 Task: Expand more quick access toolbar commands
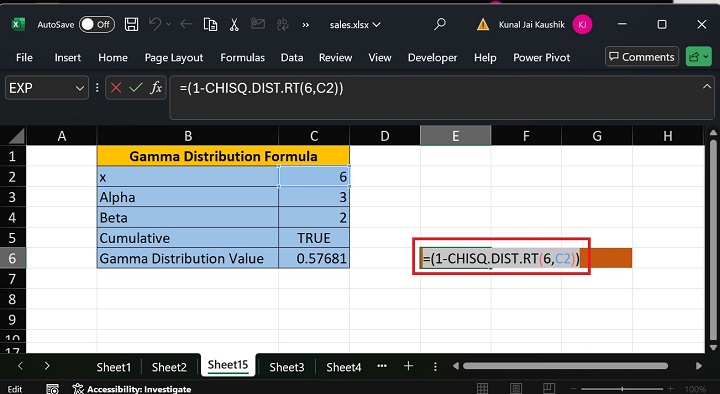[305, 25]
